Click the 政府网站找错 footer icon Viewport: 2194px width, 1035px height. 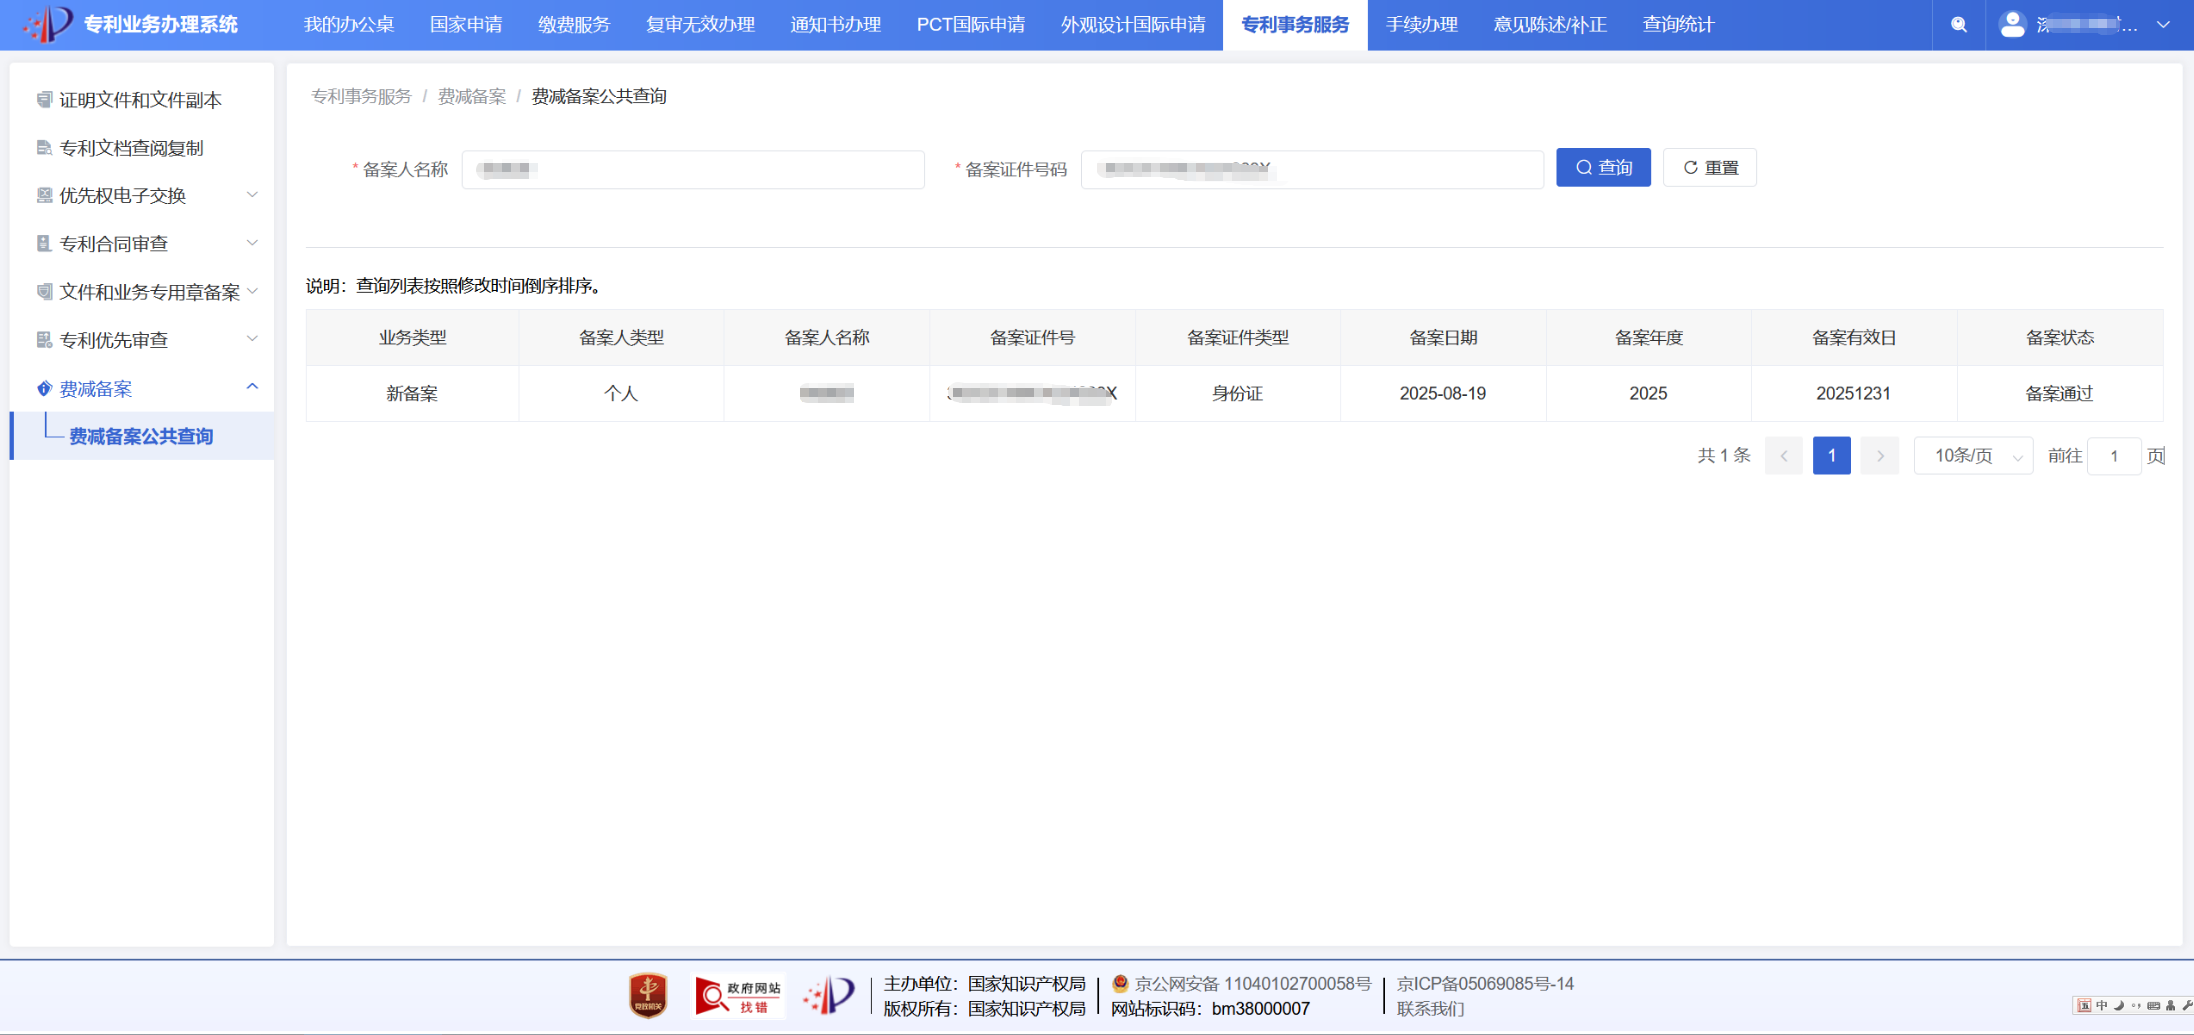point(740,996)
